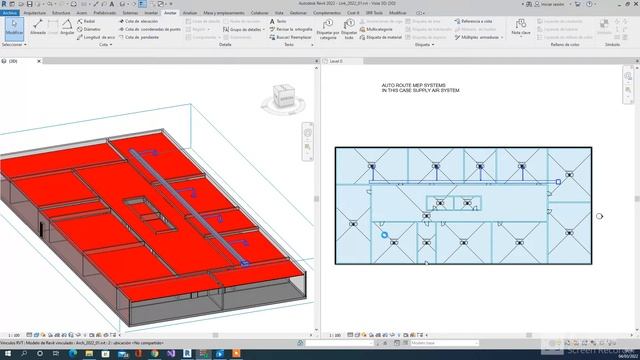Click the ViewCube in 3D view

click(x=284, y=96)
